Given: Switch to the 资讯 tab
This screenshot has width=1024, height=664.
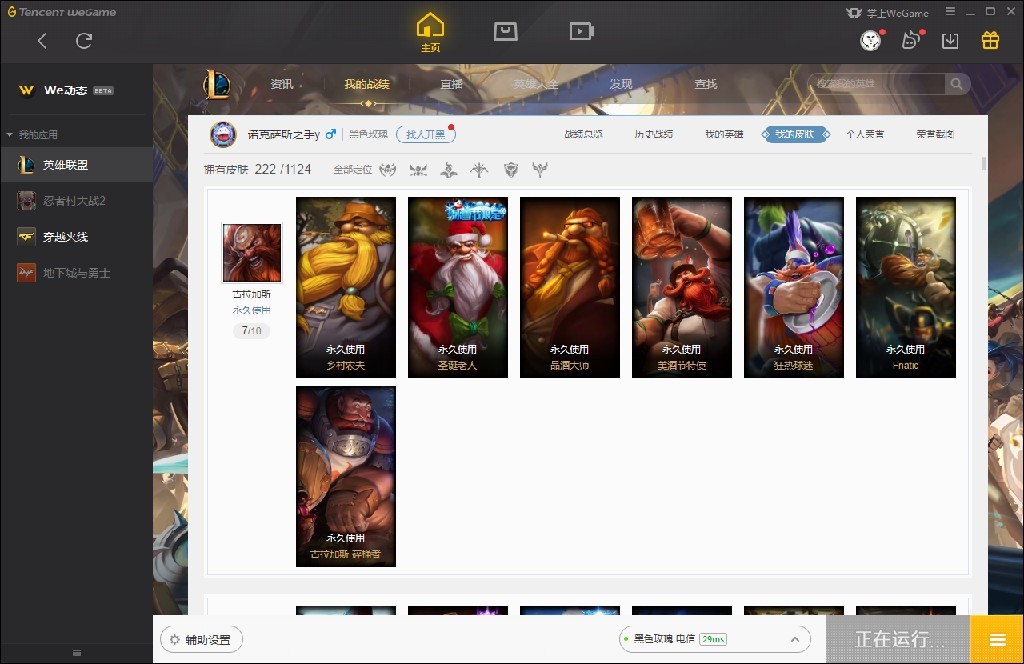Looking at the screenshot, I should point(282,85).
